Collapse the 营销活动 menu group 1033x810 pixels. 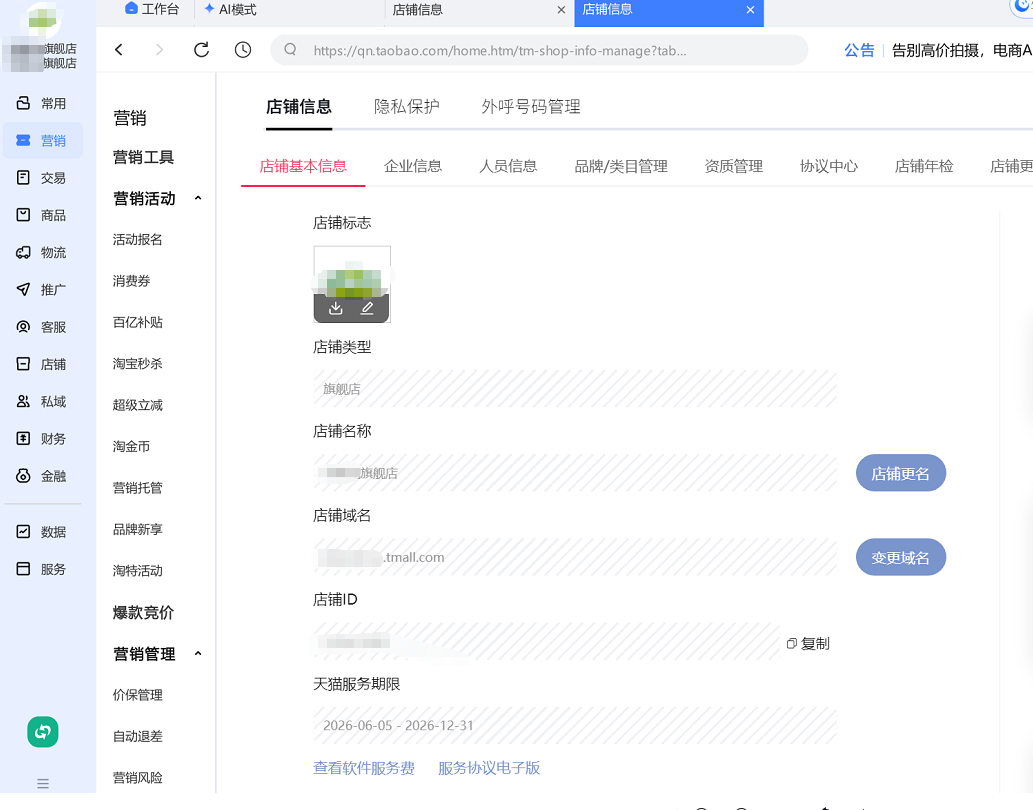point(198,198)
